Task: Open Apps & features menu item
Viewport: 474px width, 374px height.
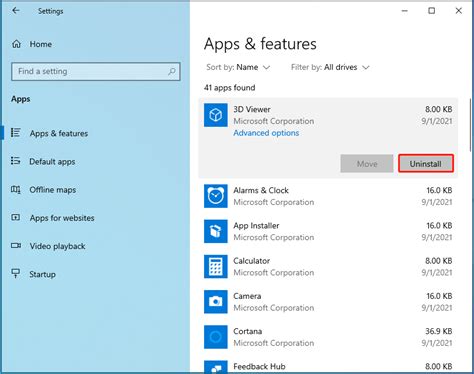Action: [x=59, y=133]
